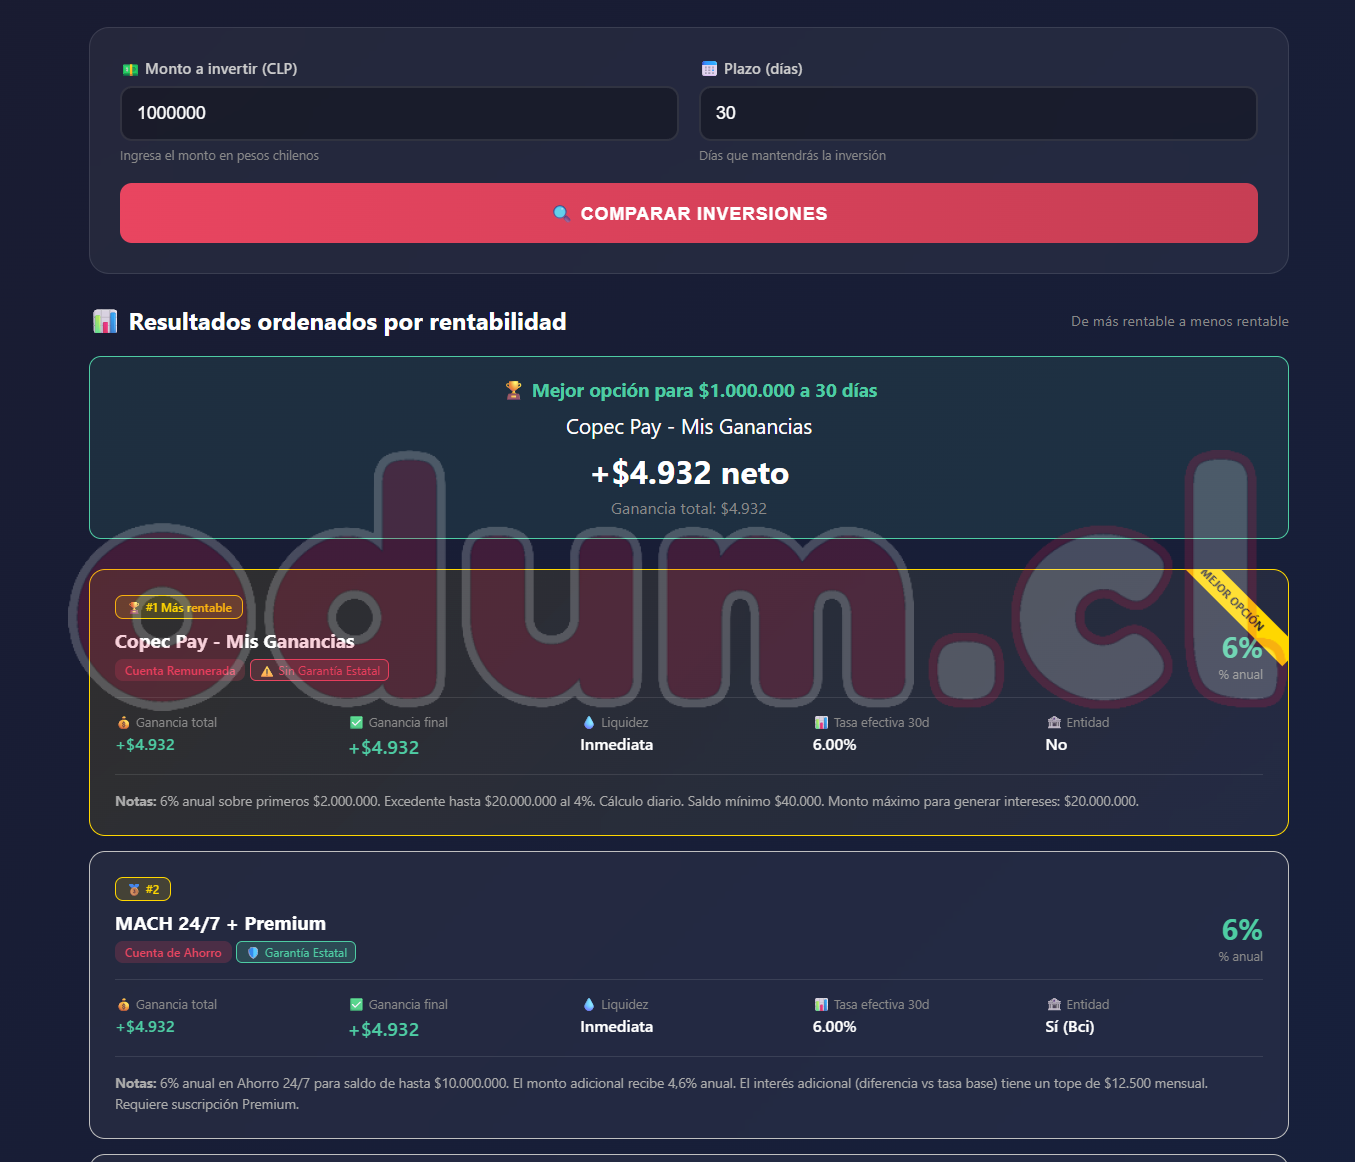
Task: Click Copec Pay's Tasa efectiva 30d chart icon
Action: coord(821,723)
